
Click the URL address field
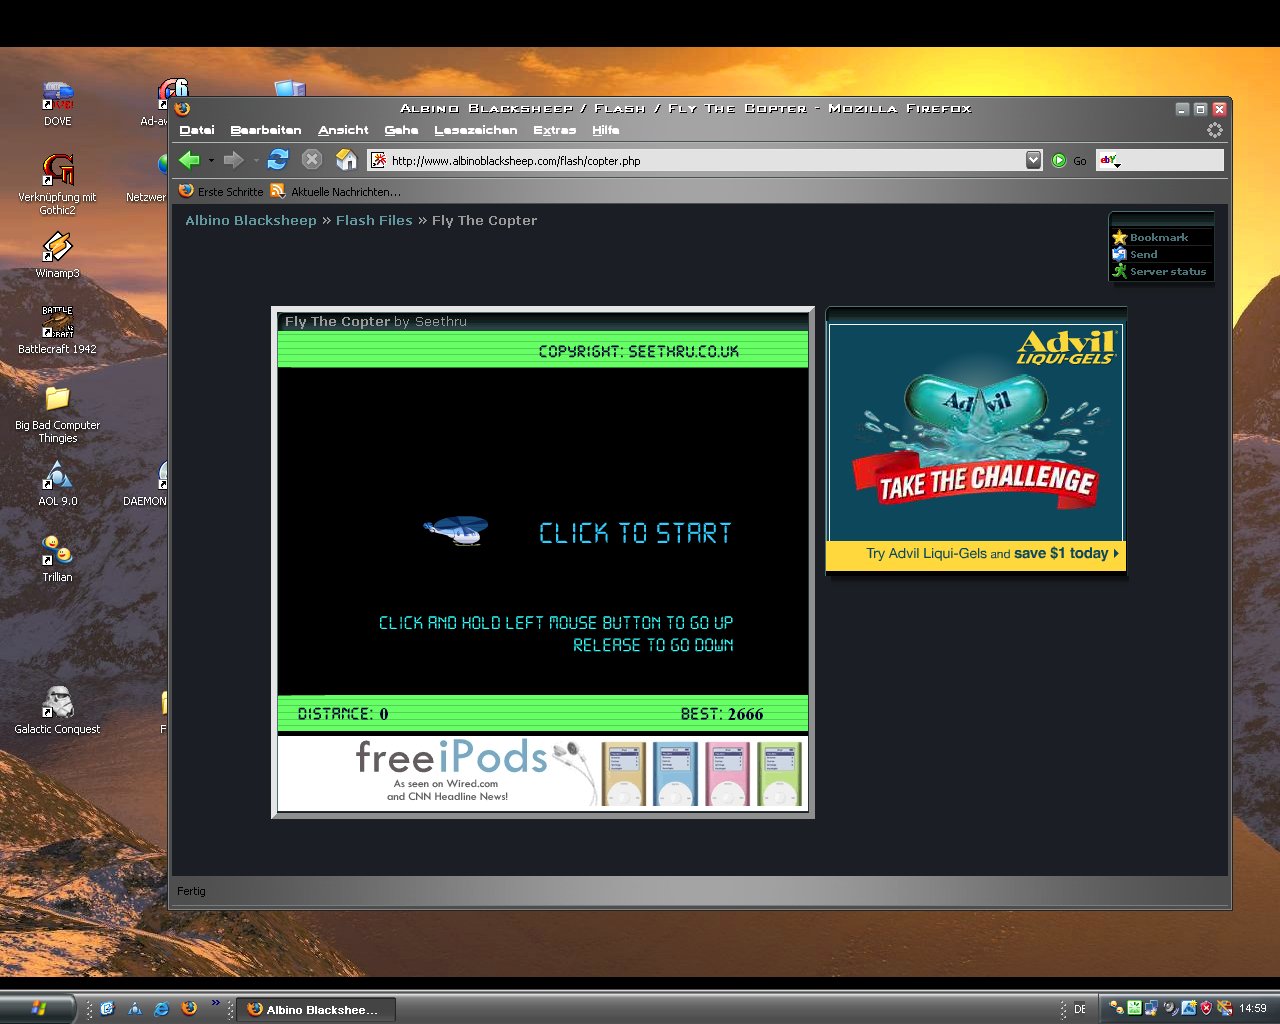click(x=700, y=160)
